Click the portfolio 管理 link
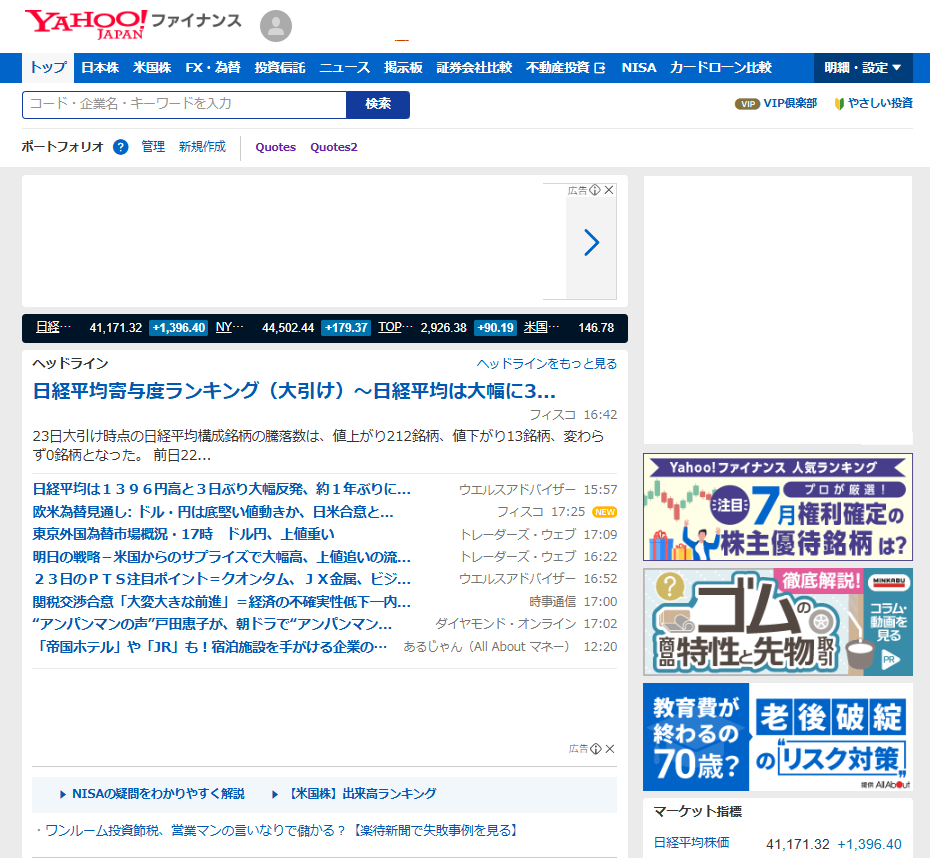The image size is (930, 858). (153, 147)
